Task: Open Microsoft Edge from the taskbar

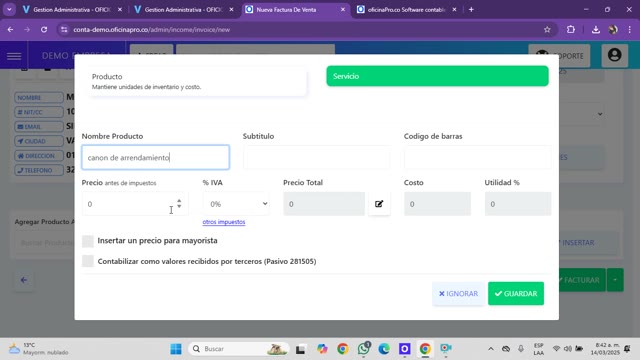Action: point(384,349)
